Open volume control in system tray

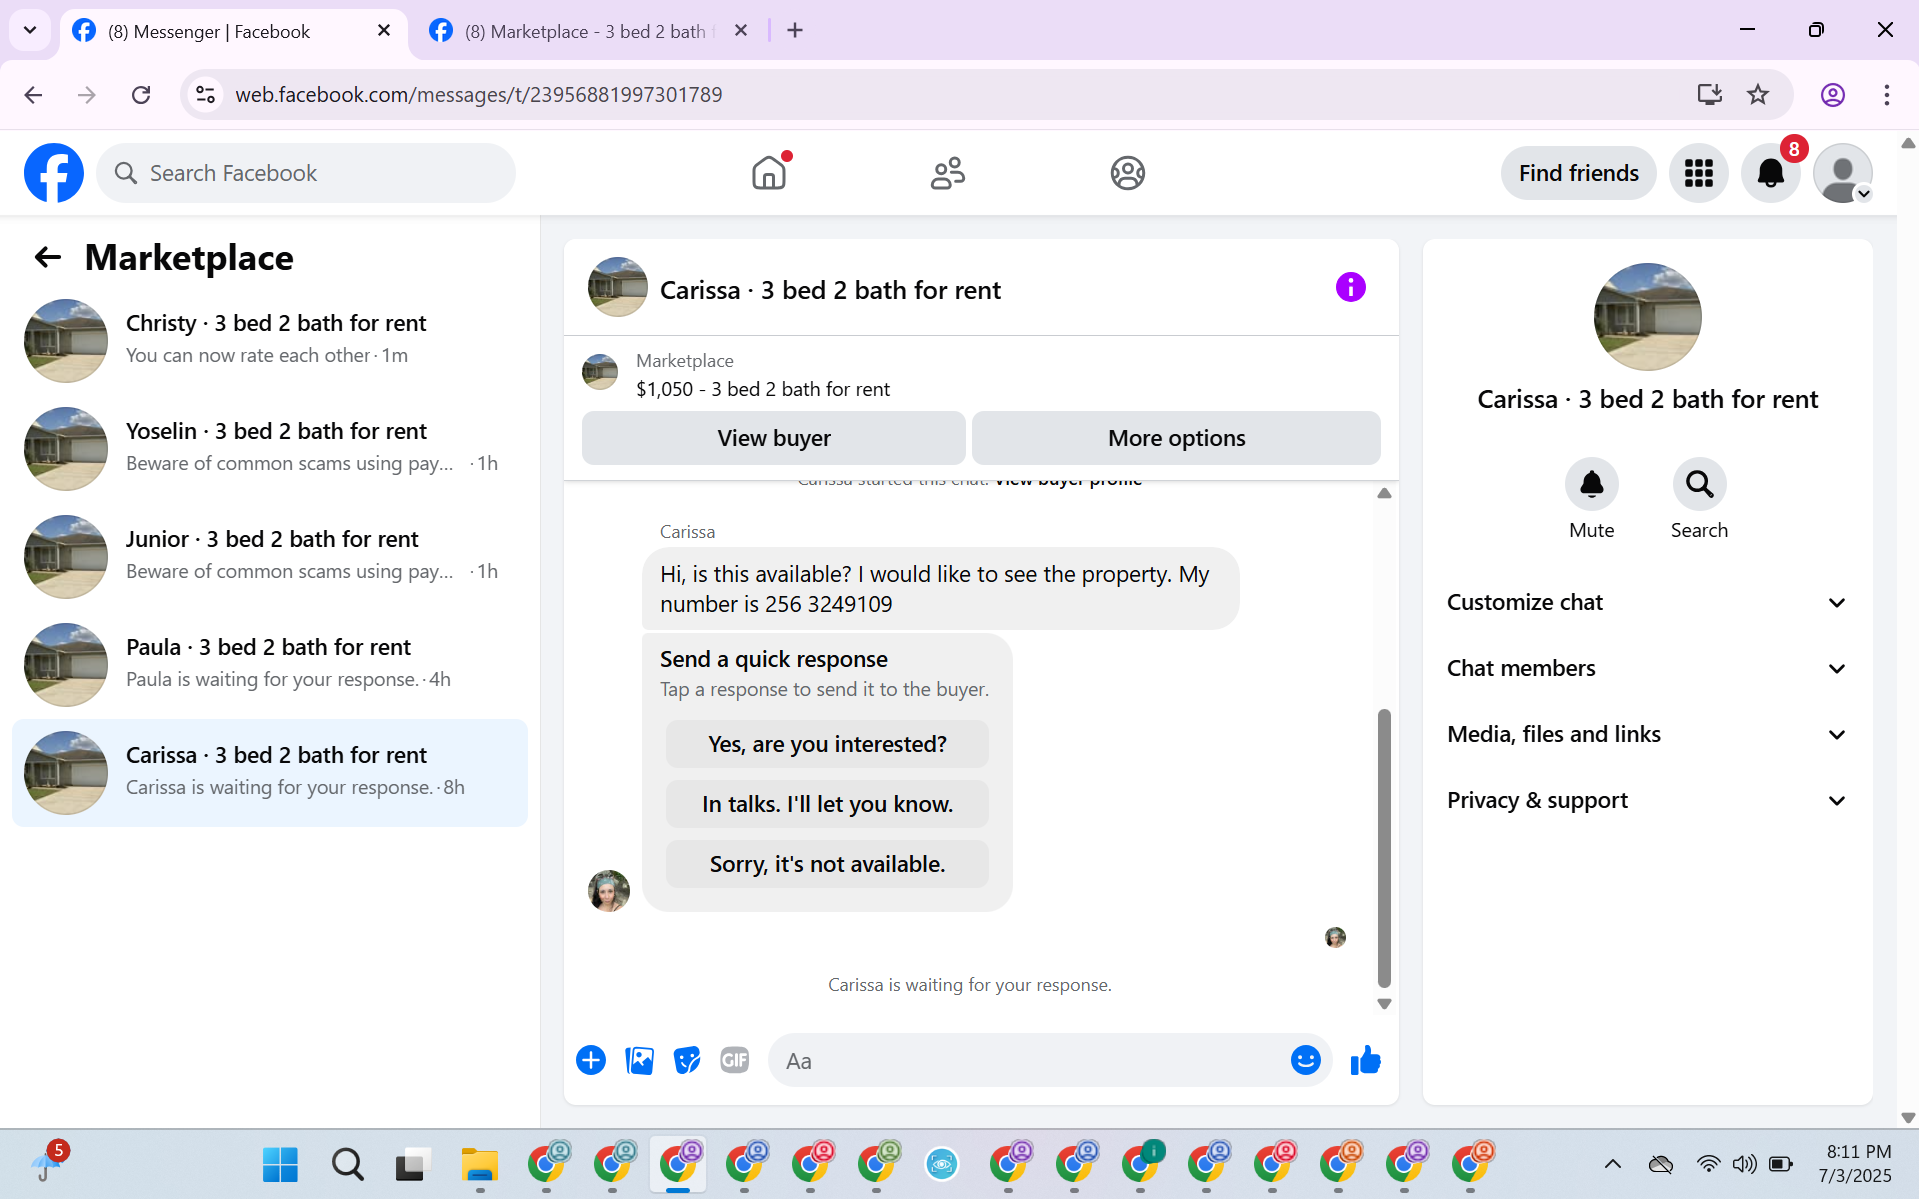[1744, 1164]
